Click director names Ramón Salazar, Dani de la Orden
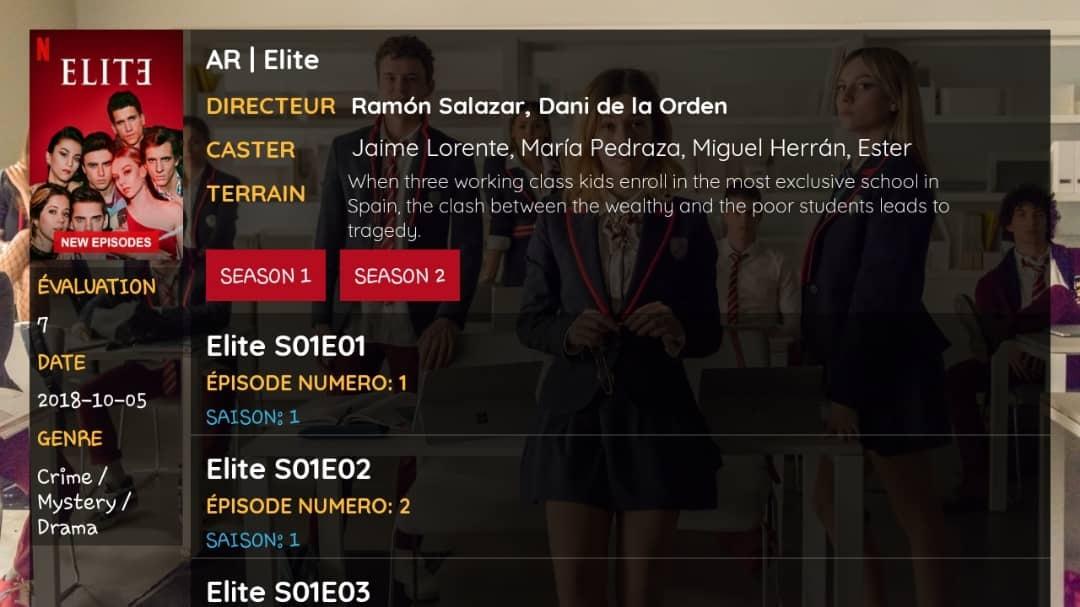The image size is (1080, 607). [539, 106]
